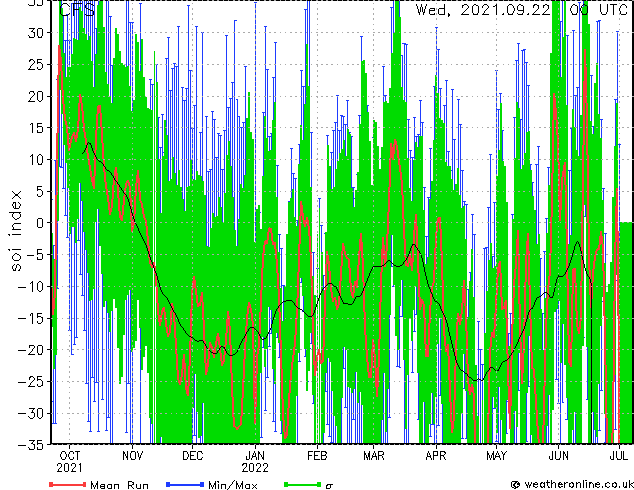Click the MAR x-axis label

pyautogui.click(x=374, y=456)
